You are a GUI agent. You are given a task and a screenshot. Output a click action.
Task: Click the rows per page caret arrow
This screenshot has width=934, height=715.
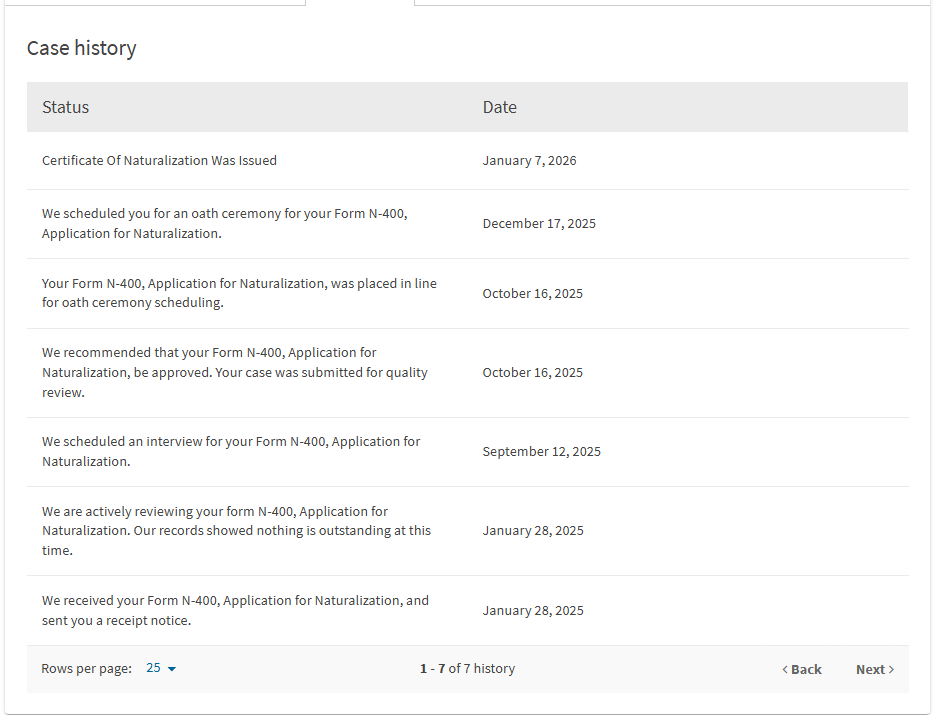pos(172,669)
